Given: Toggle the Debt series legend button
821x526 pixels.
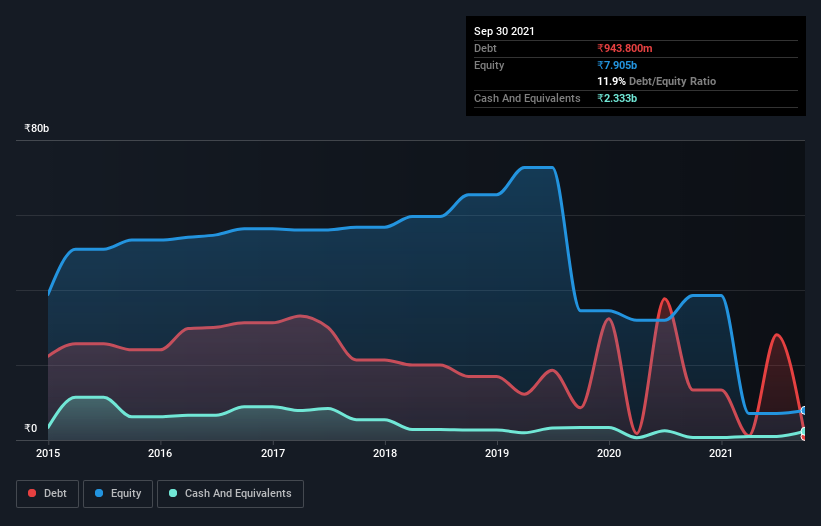Looking at the screenshot, I should [x=48, y=494].
